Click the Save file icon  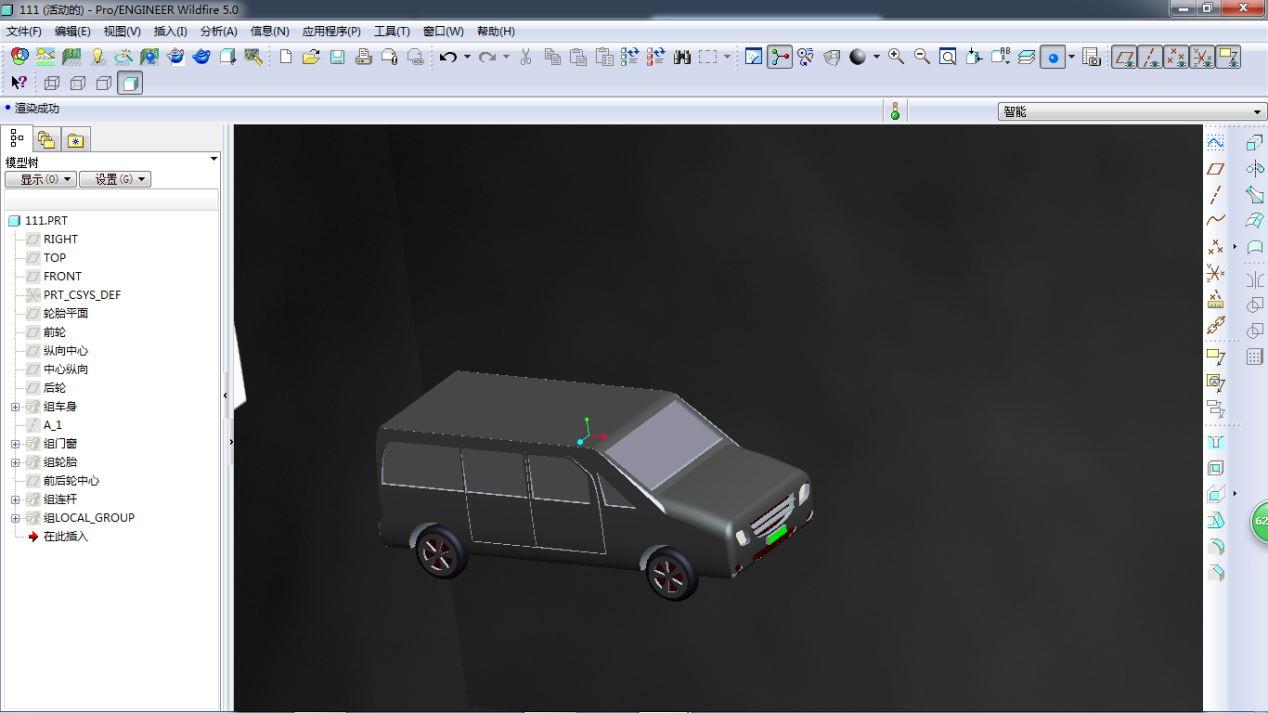[338, 57]
